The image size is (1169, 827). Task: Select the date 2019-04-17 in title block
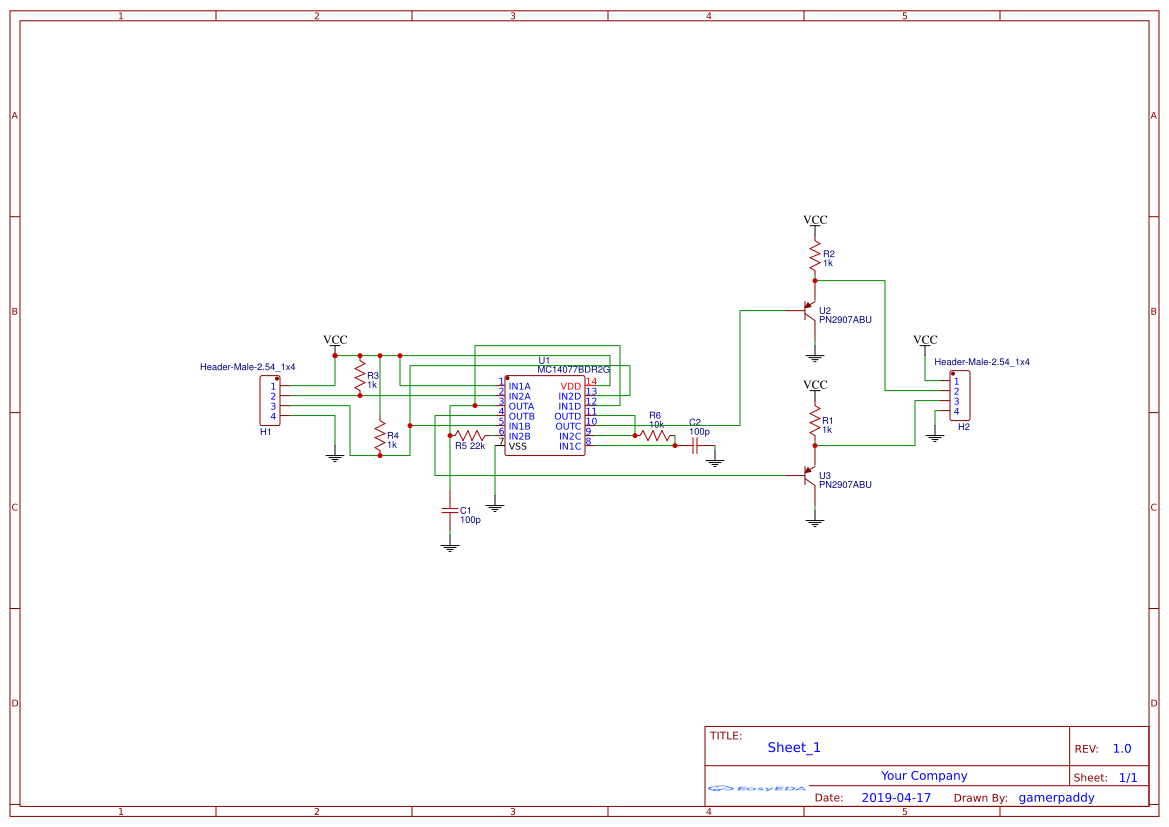[896, 797]
